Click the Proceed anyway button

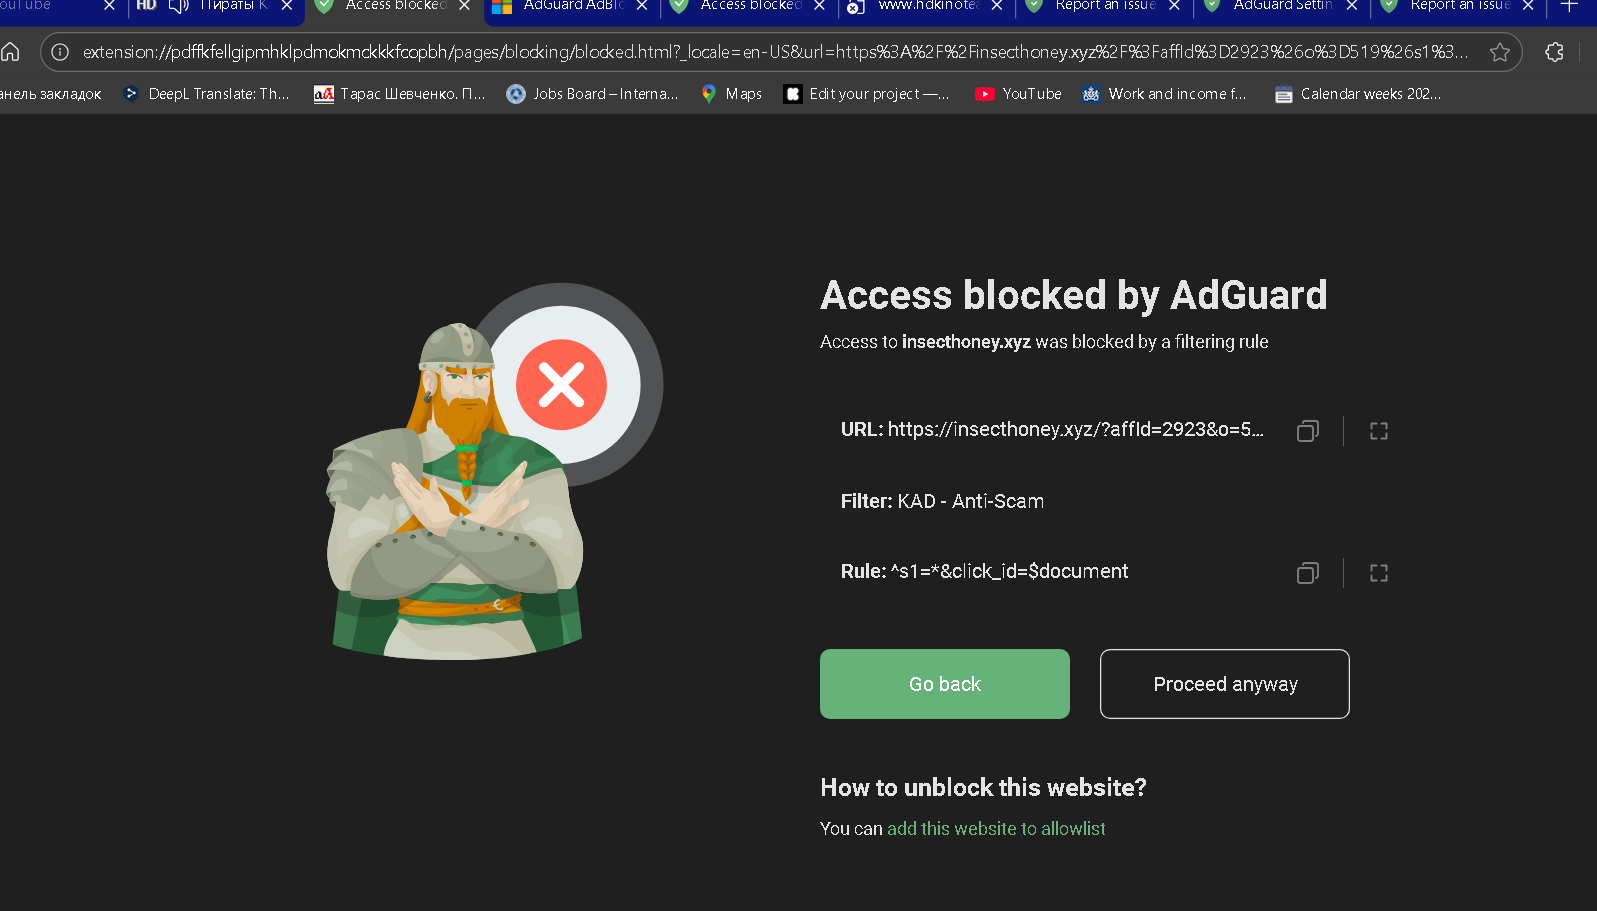pos(1224,684)
